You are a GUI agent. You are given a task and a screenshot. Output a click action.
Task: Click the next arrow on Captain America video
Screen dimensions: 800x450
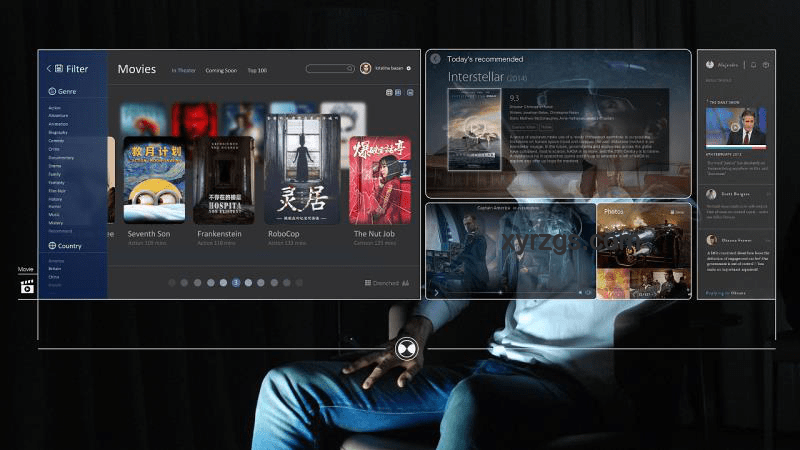point(437,292)
